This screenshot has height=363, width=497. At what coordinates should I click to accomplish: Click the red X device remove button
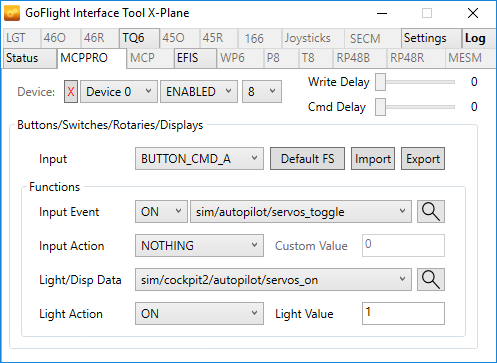[x=71, y=91]
